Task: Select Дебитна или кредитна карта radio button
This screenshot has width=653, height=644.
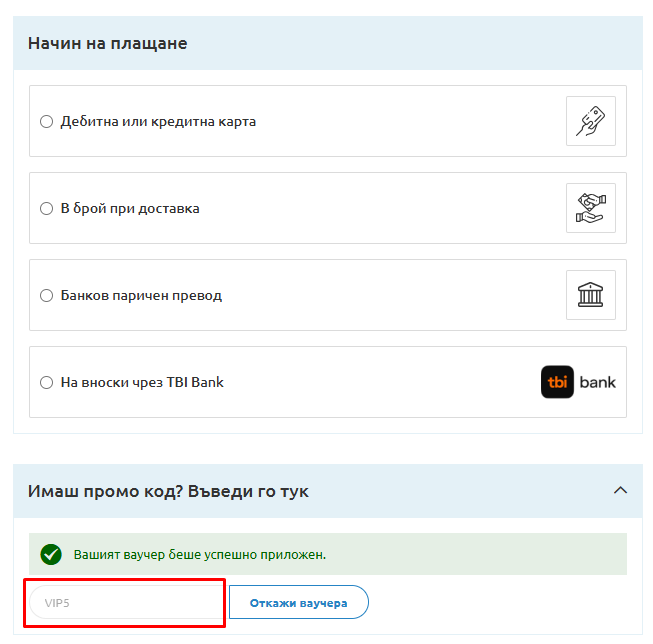Action: (x=46, y=122)
